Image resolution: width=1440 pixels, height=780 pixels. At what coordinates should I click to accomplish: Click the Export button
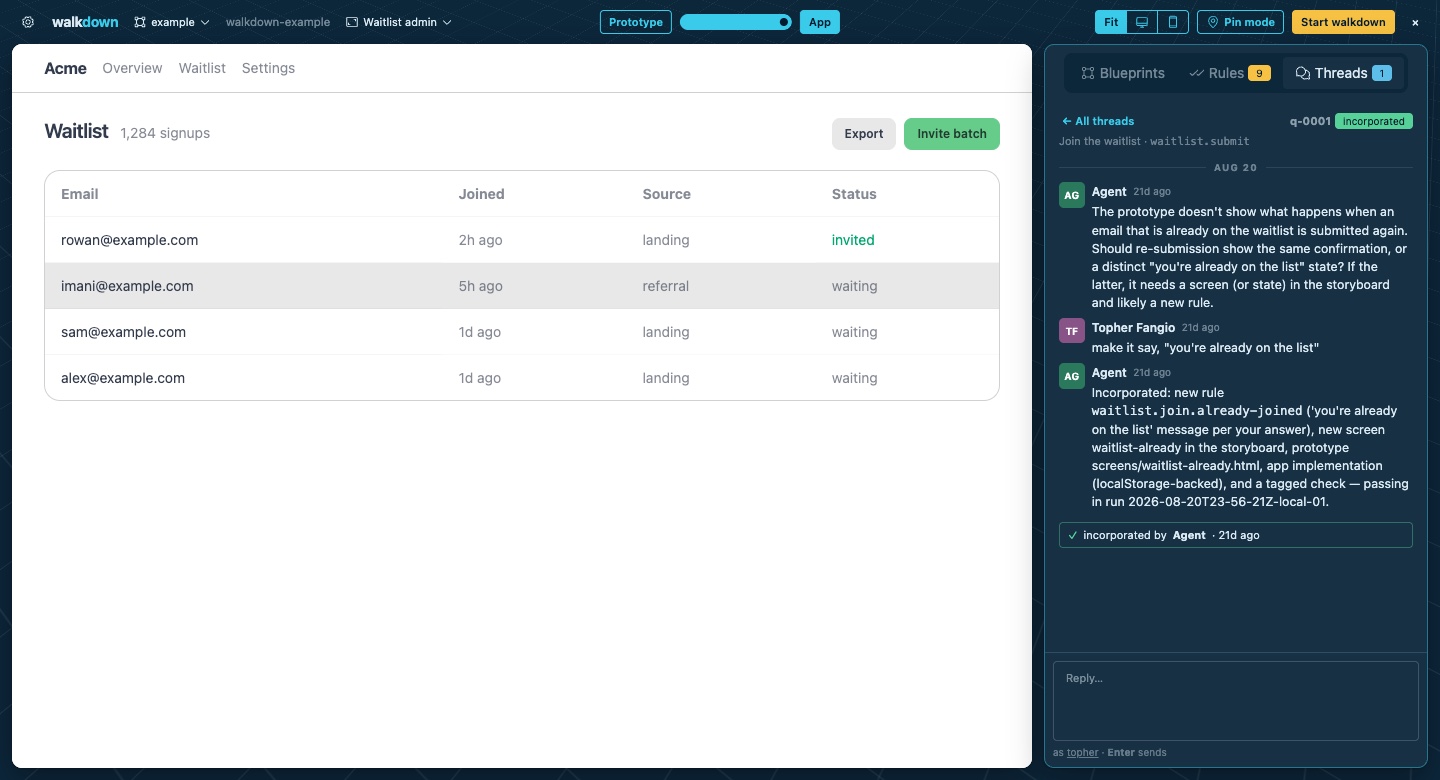pyautogui.click(x=864, y=134)
